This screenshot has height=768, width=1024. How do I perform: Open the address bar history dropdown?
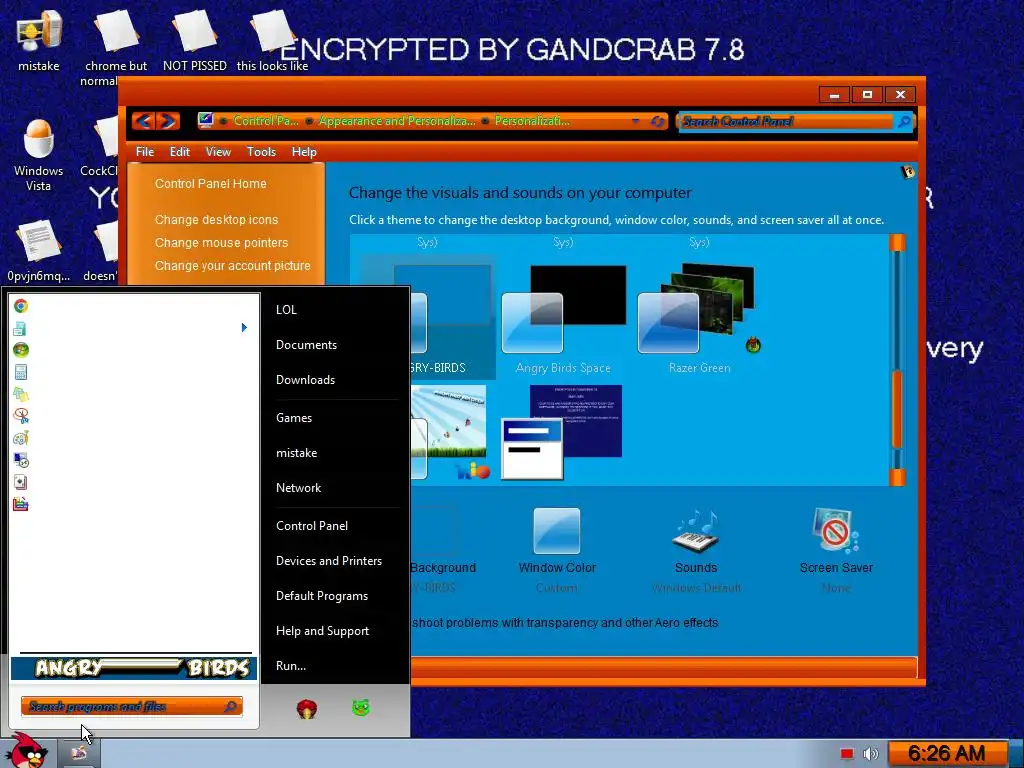point(635,121)
